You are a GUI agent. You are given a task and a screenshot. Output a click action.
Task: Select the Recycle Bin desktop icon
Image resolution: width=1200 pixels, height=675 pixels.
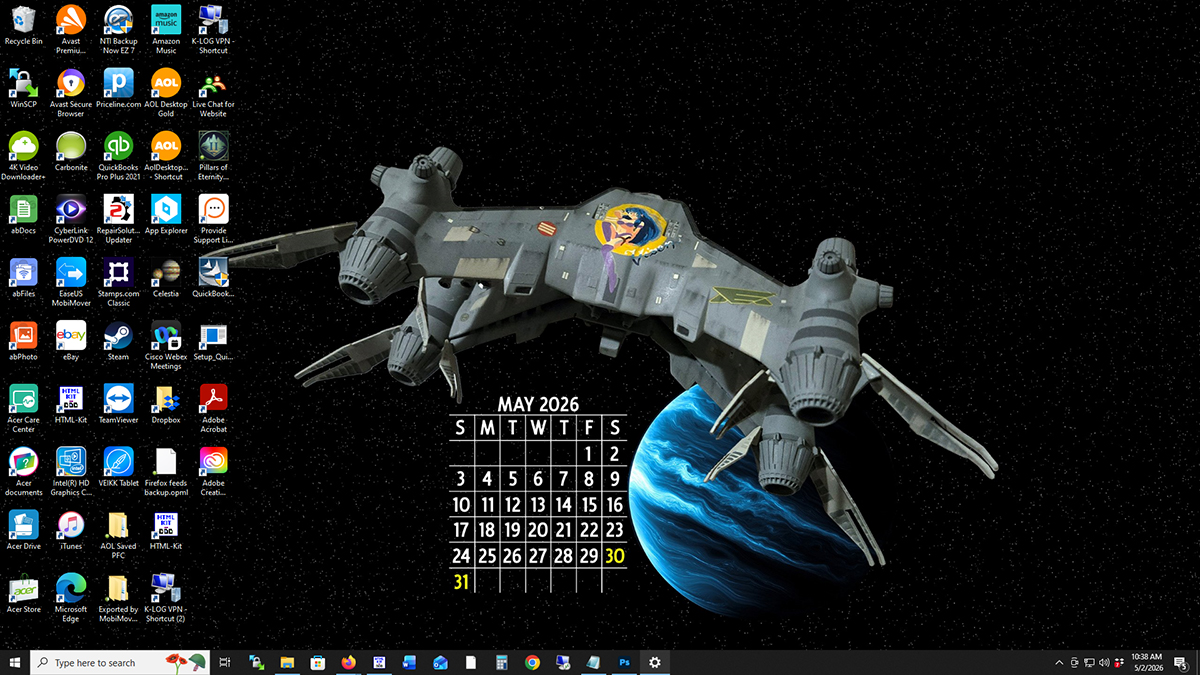click(23, 26)
